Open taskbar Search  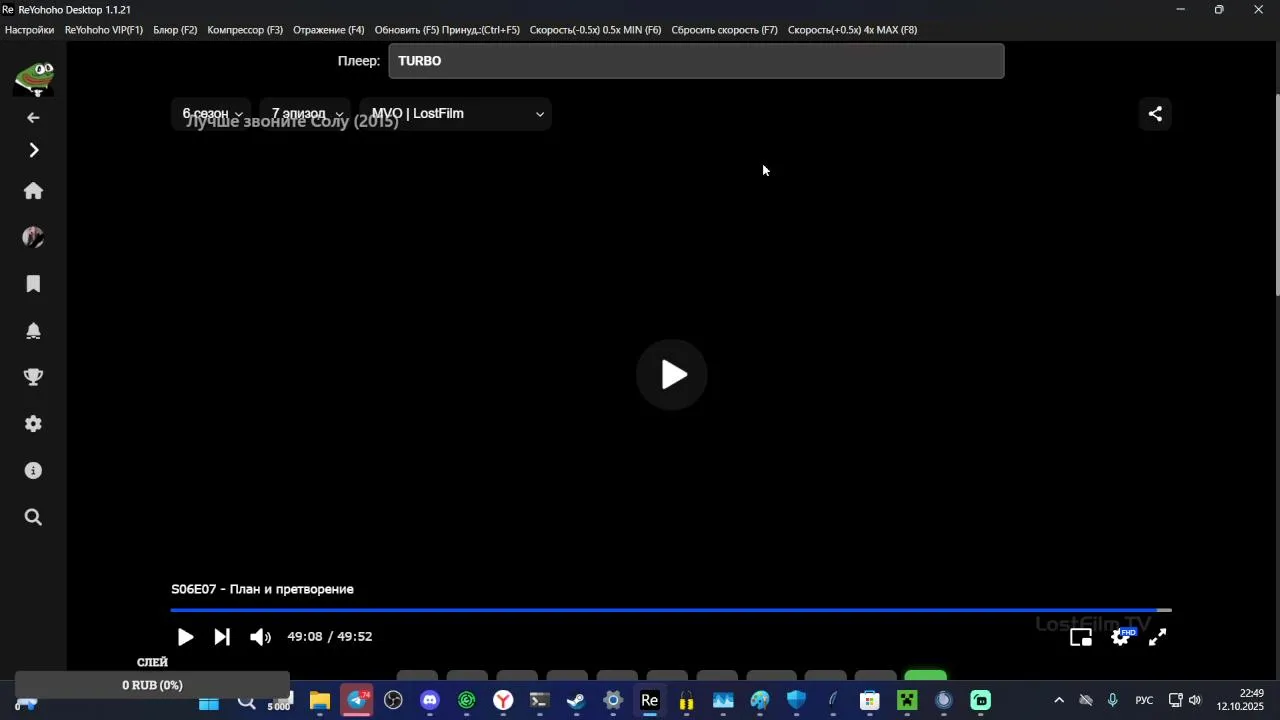pyautogui.click(x=246, y=702)
